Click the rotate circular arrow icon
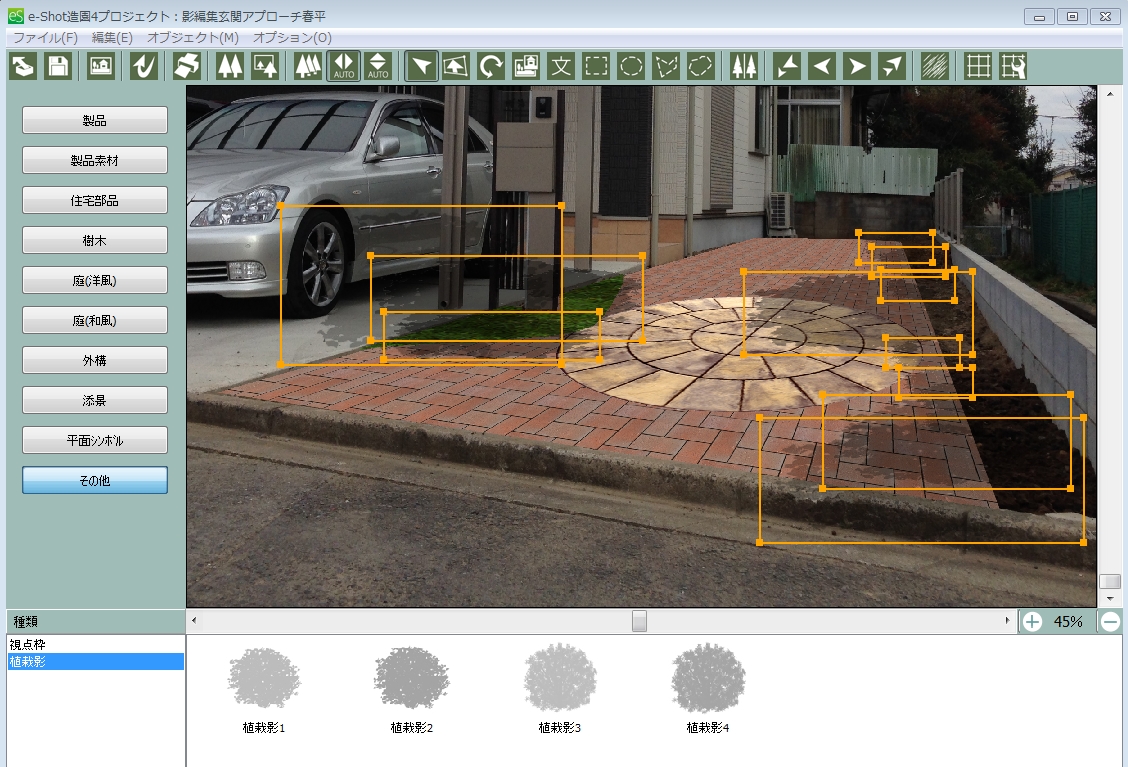The image size is (1128, 767). (491, 66)
